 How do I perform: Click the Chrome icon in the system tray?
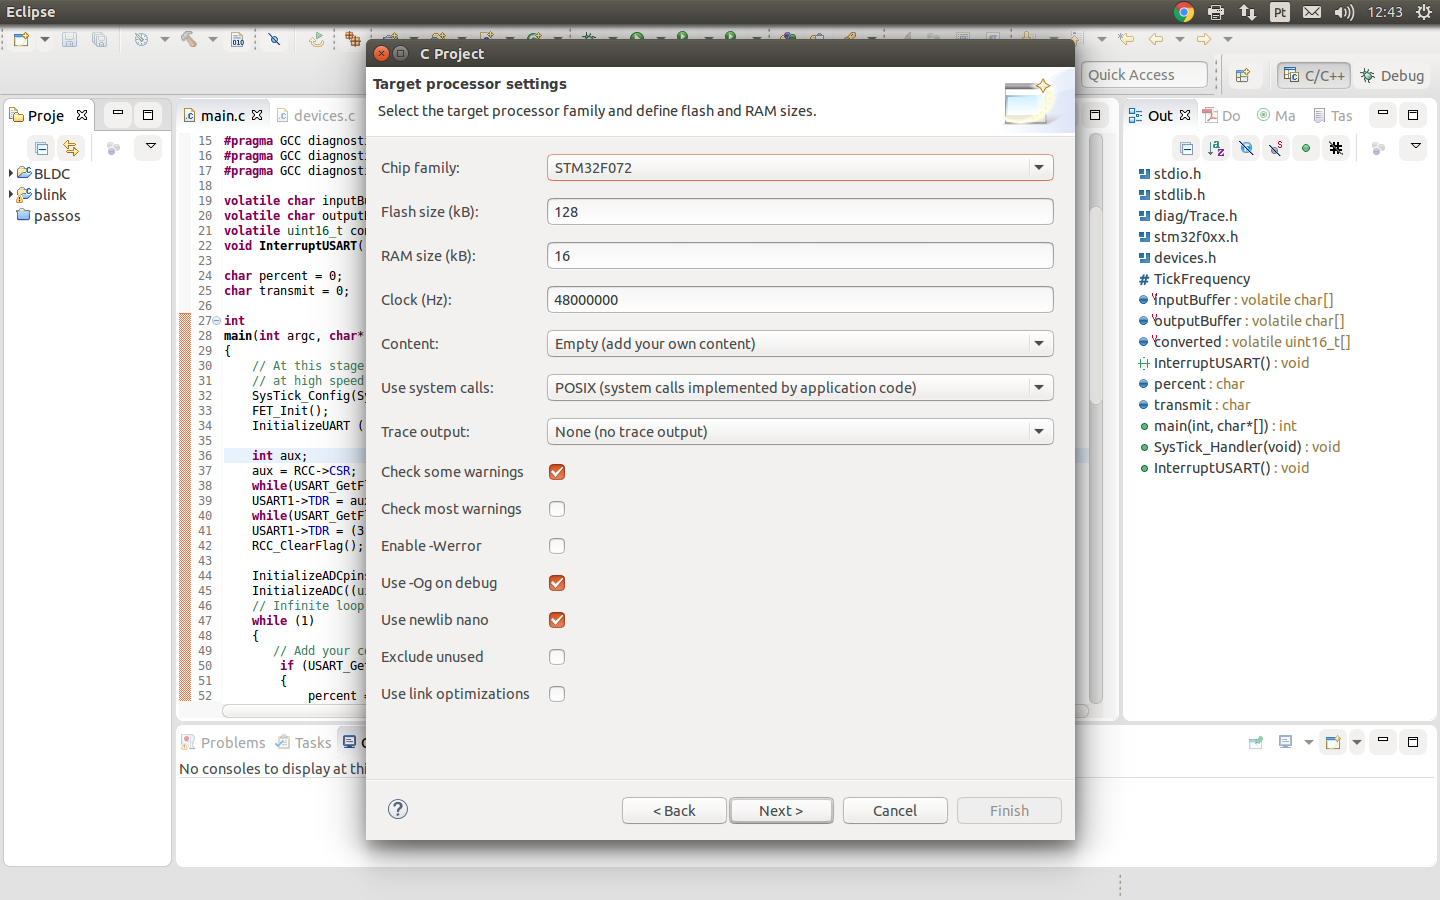[x=1184, y=12]
